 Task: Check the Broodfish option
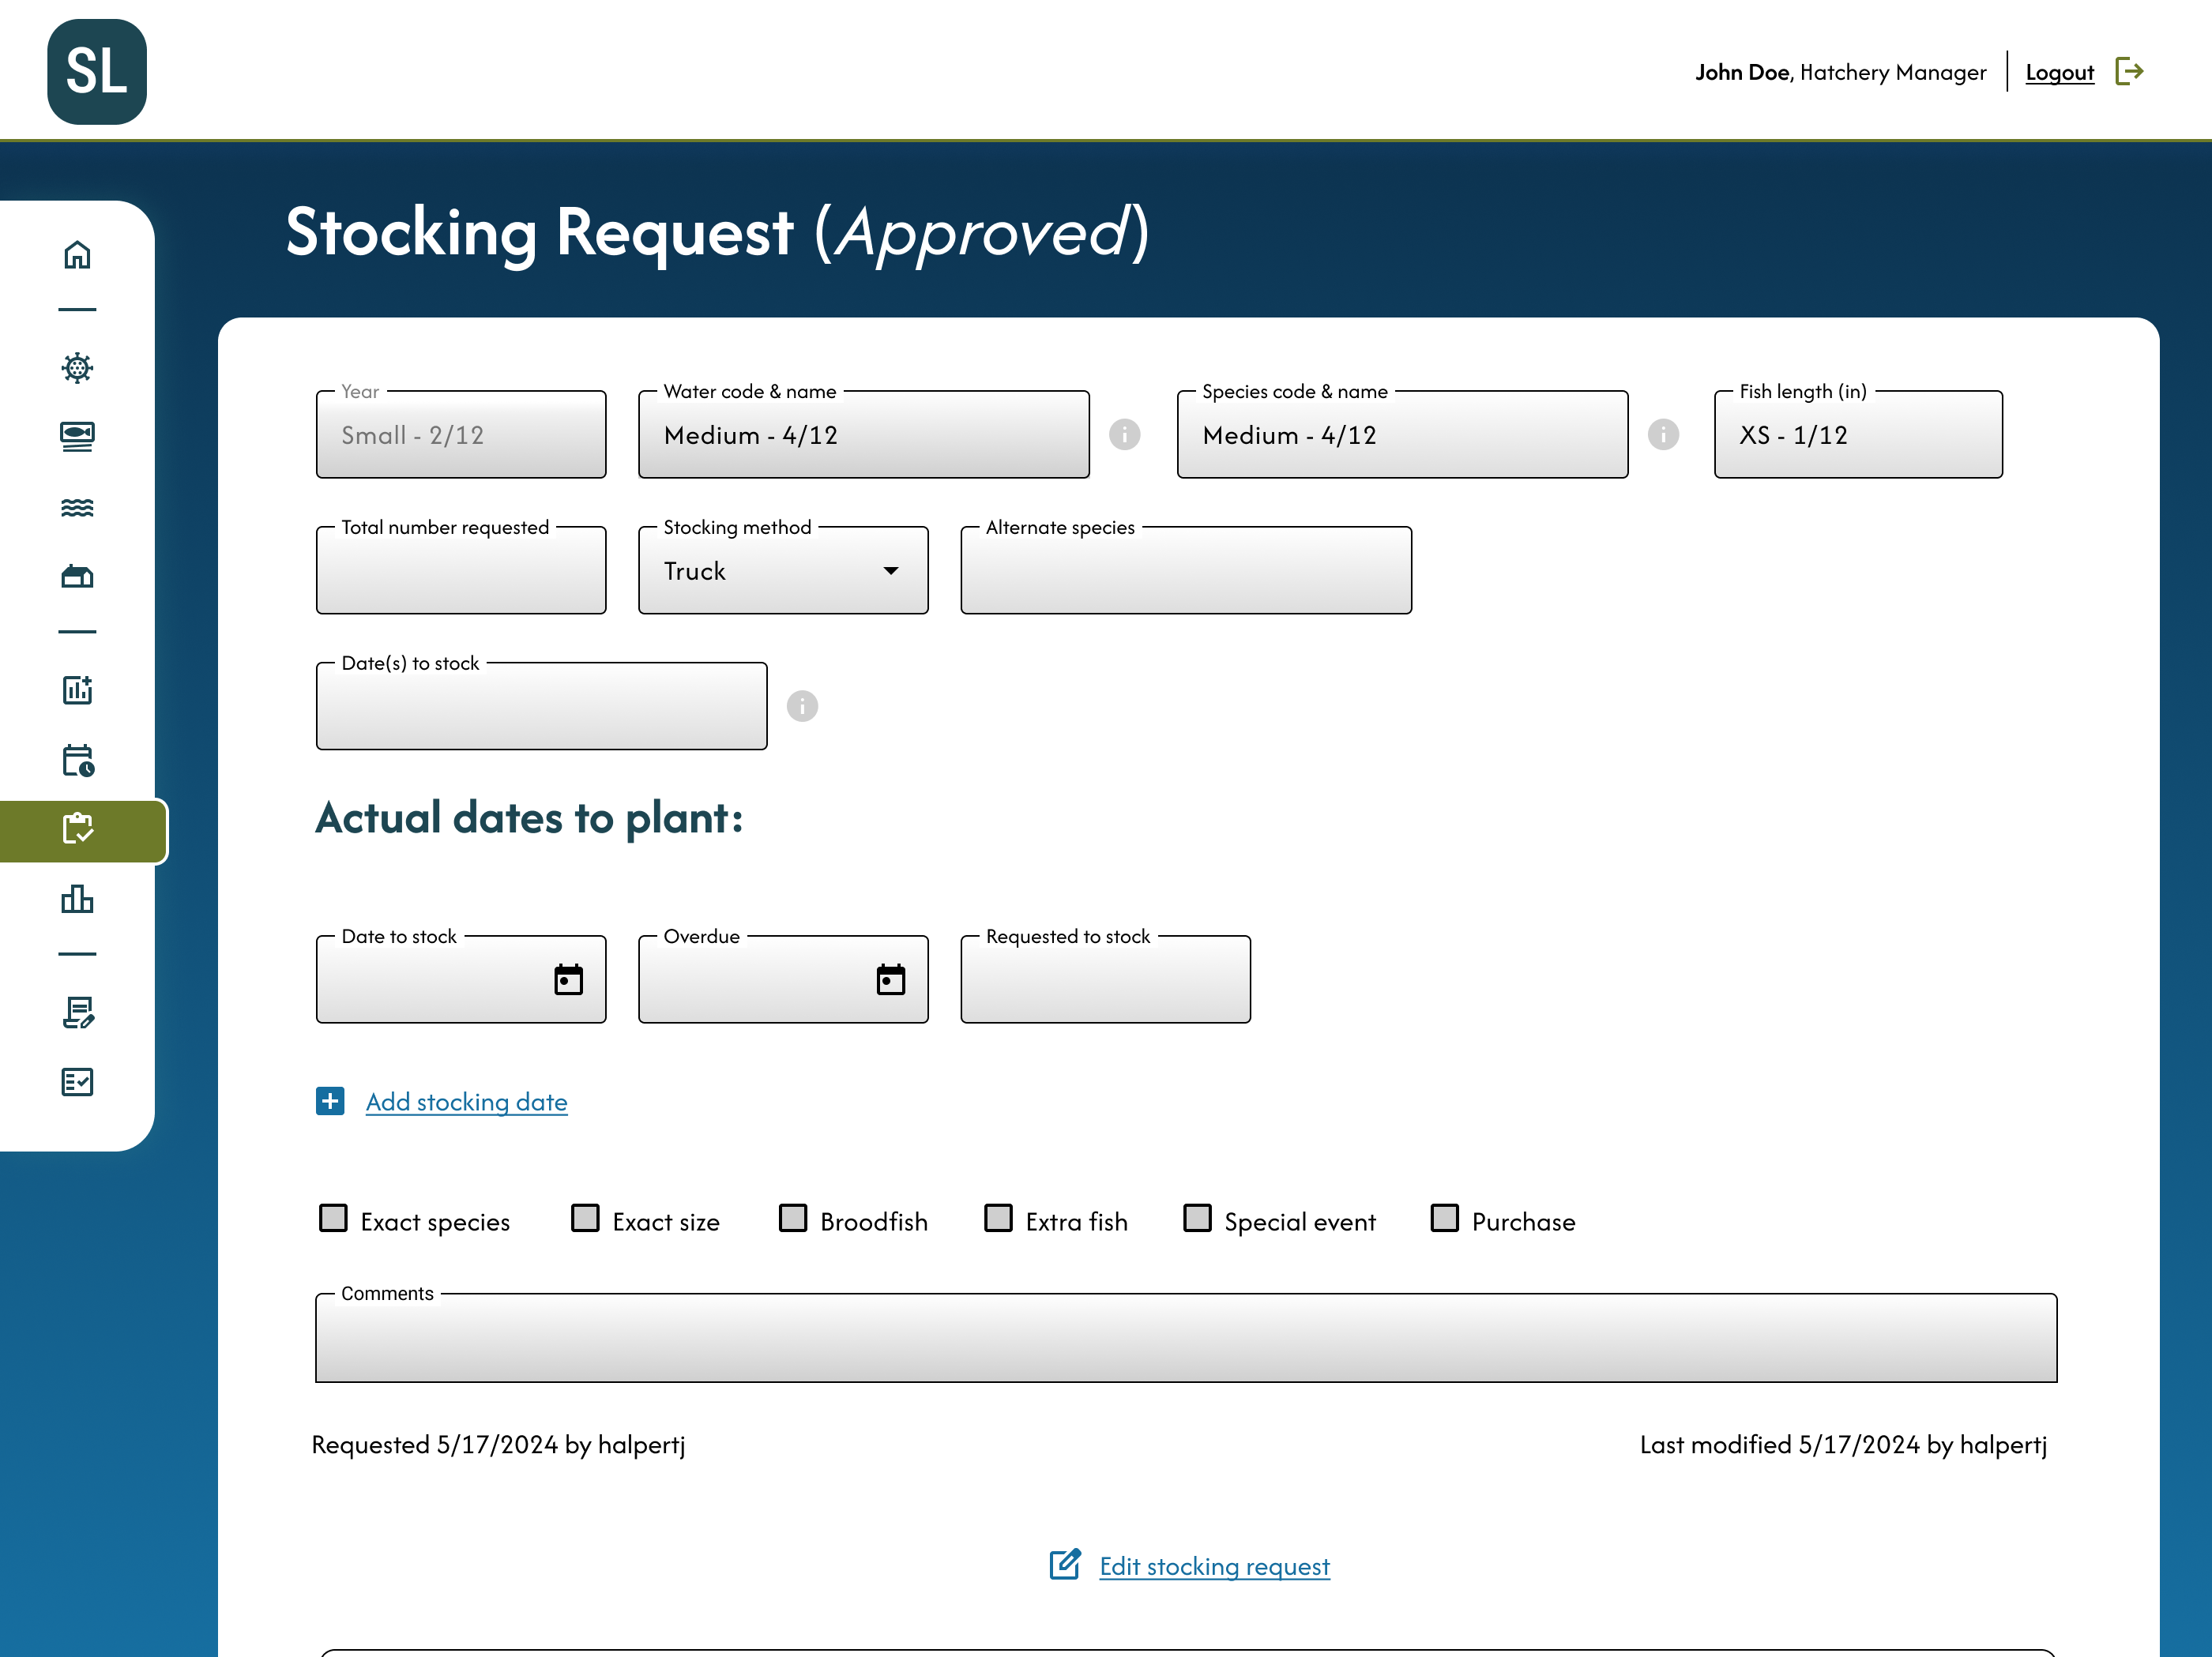tap(793, 1218)
